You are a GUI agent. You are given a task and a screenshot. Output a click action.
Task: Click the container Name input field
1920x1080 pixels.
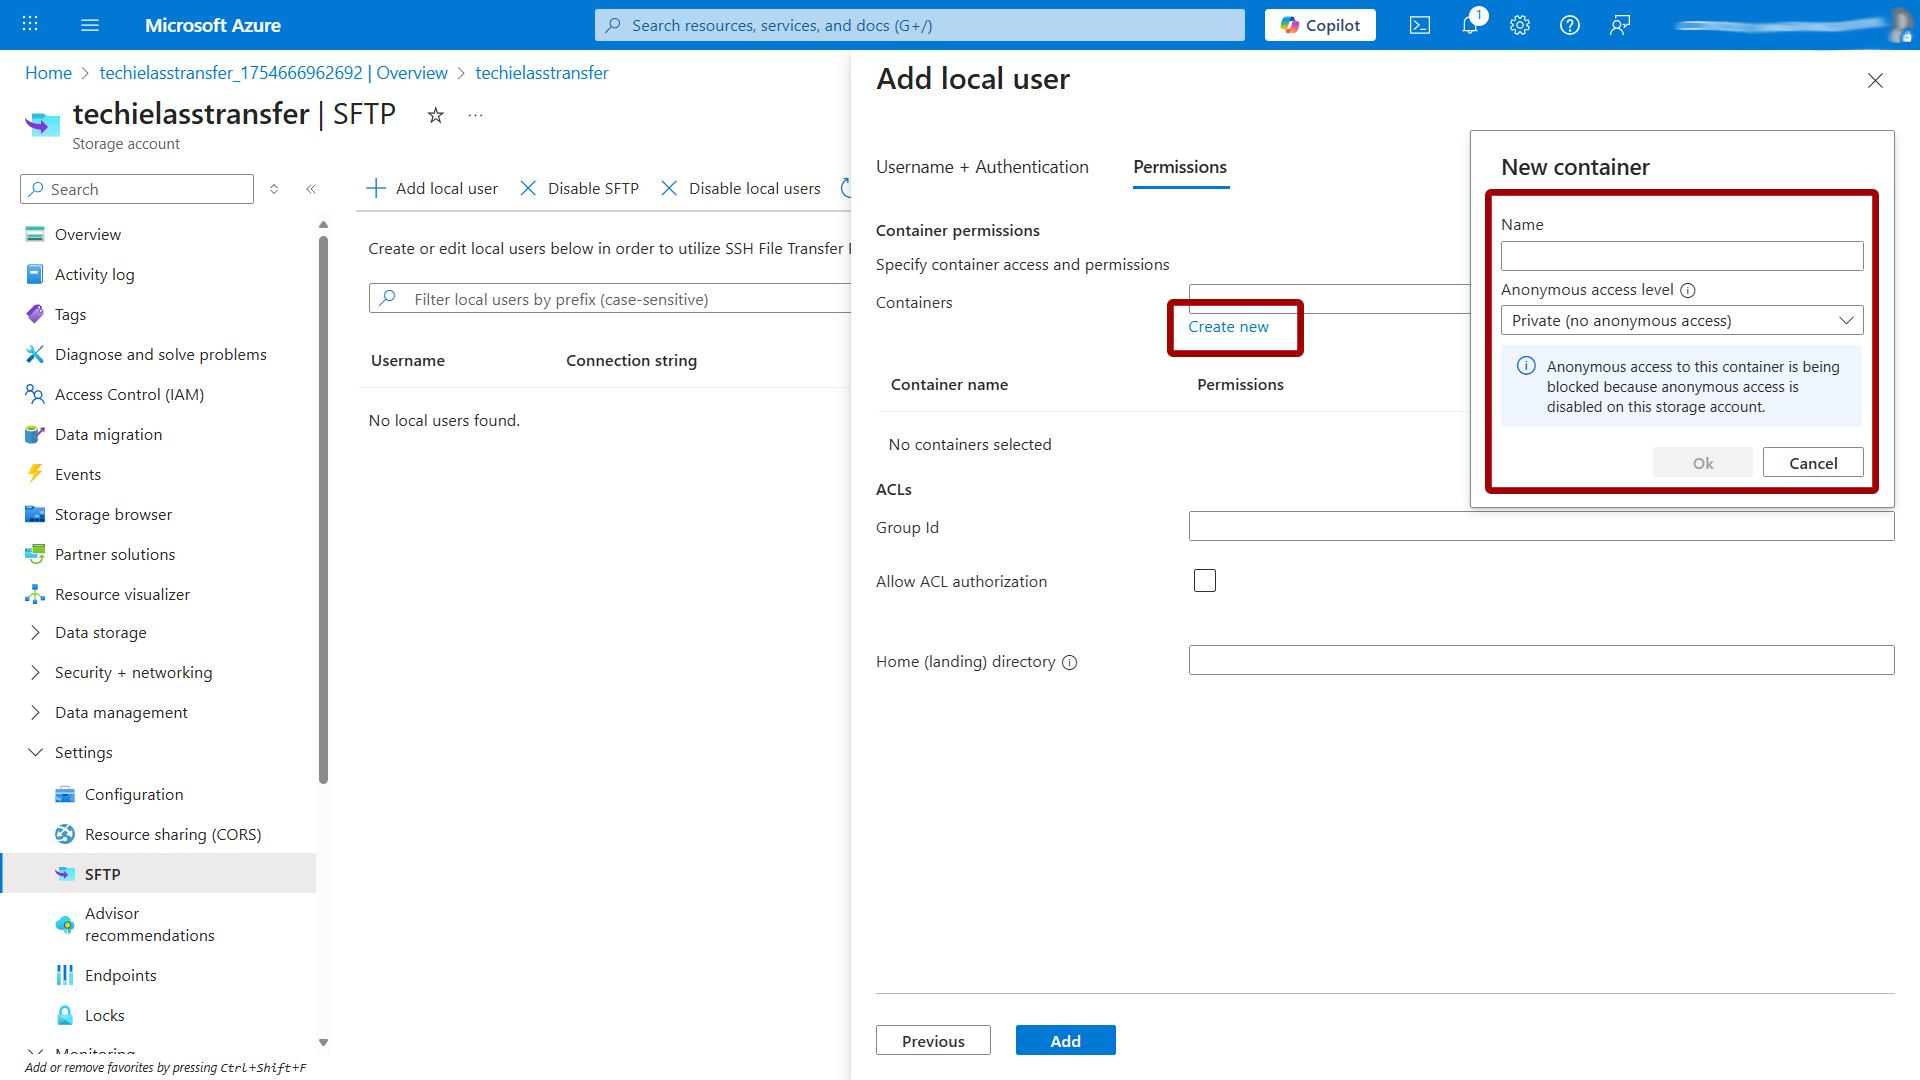(1681, 256)
